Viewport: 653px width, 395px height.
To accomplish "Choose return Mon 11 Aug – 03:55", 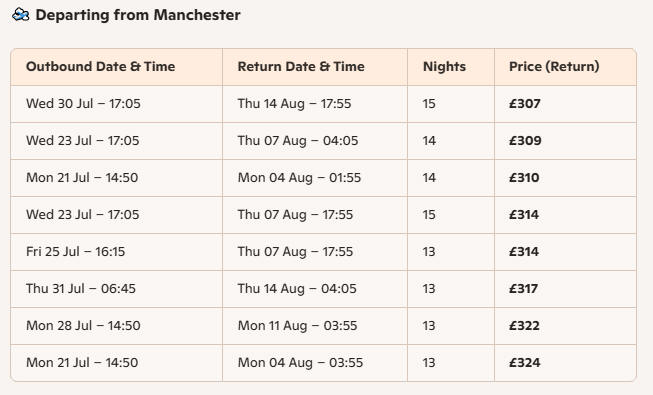I will click(x=297, y=326).
